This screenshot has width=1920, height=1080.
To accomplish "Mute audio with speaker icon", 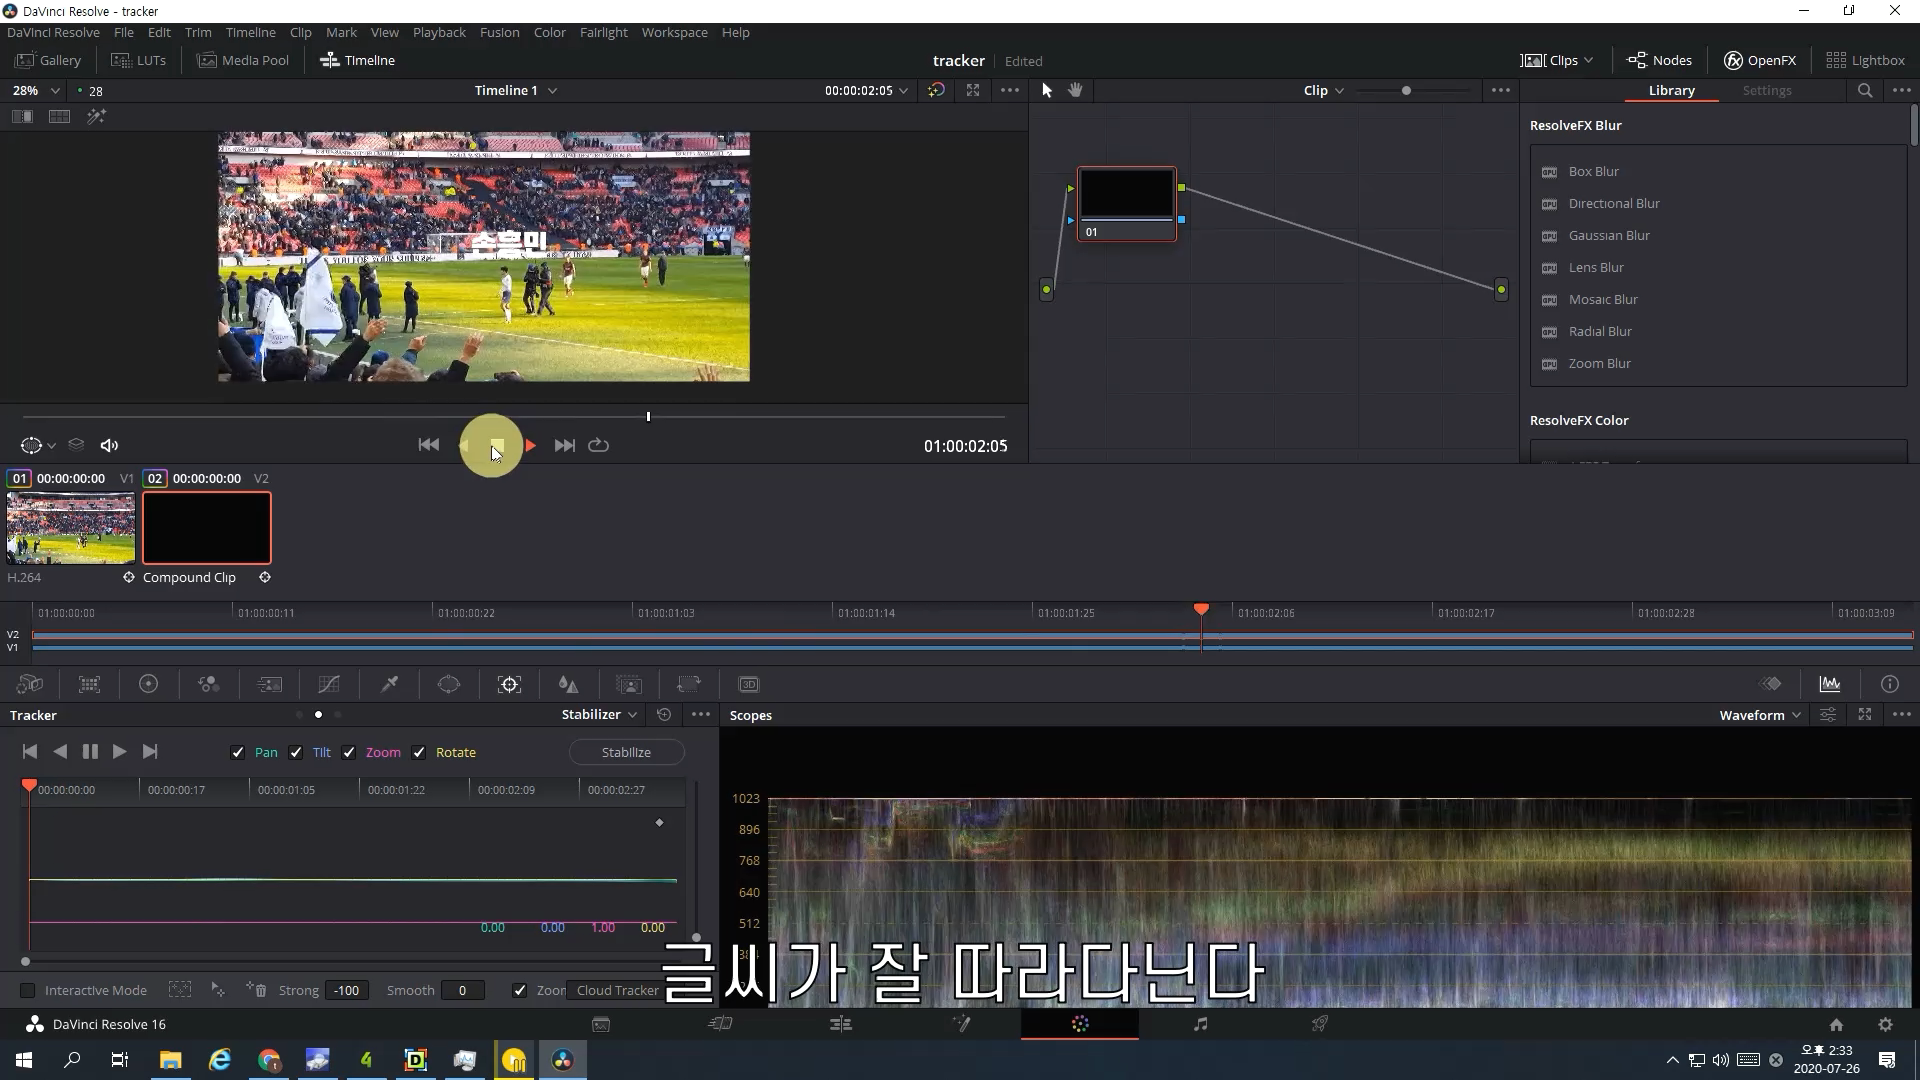I will (110, 446).
